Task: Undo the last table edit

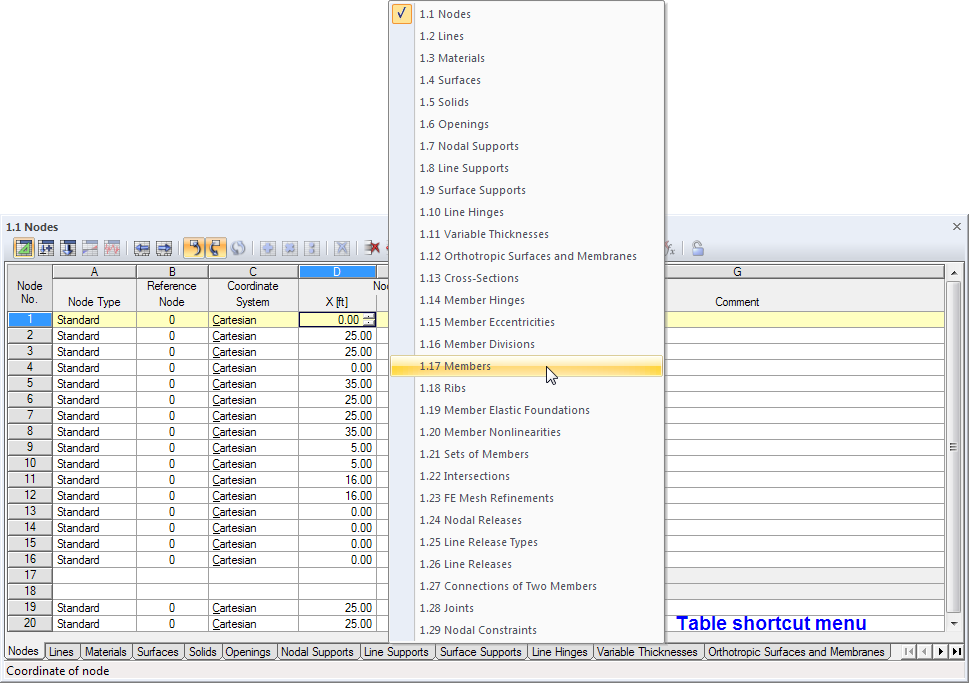Action: click(x=196, y=248)
